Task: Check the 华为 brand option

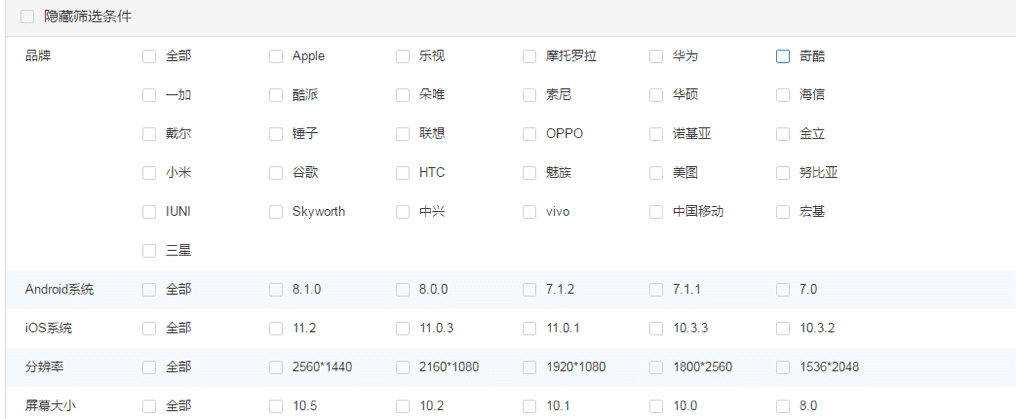Action: 656,56
